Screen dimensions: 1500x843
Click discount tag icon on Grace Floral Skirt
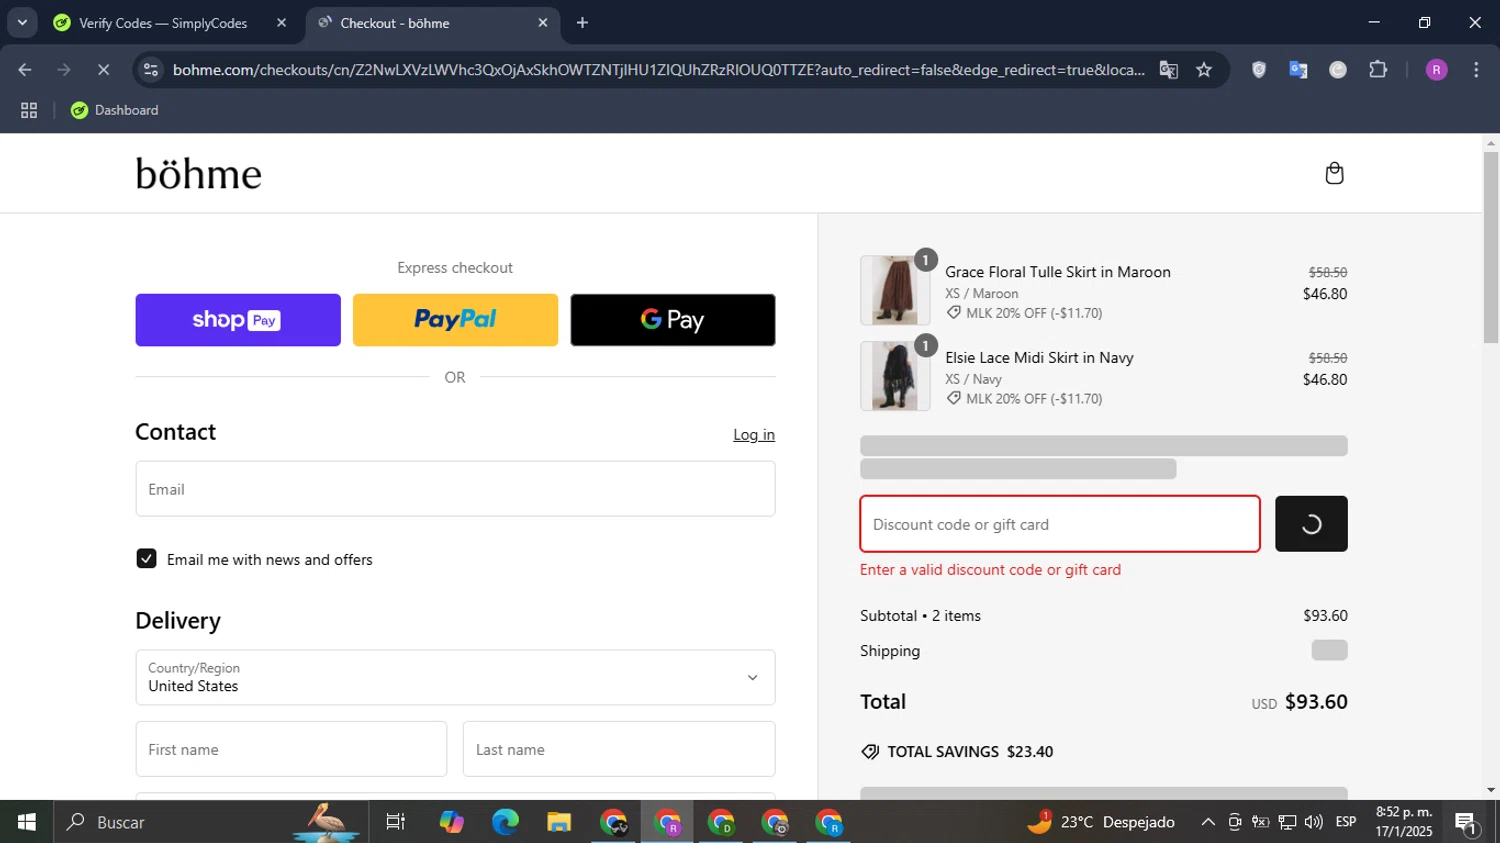954,313
